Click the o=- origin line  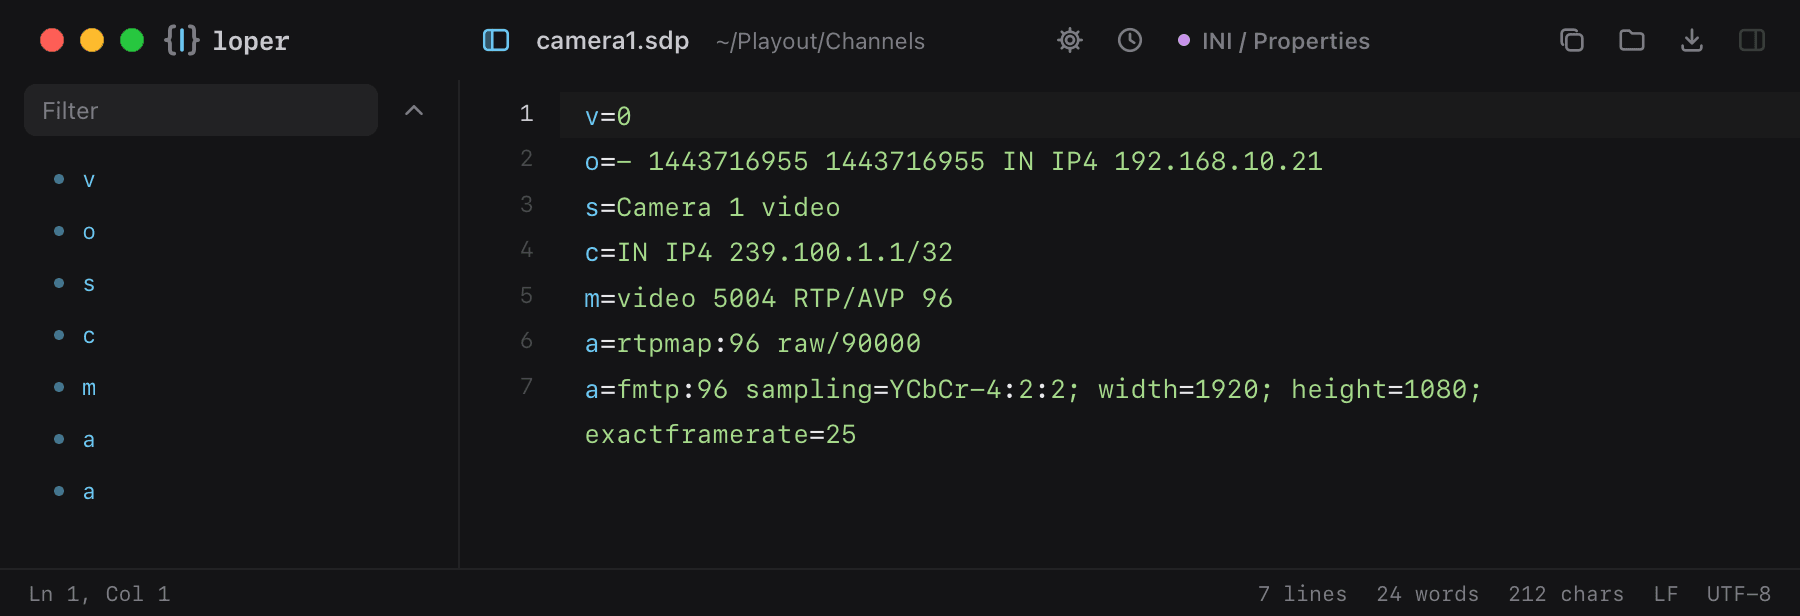(x=953, y=161)
